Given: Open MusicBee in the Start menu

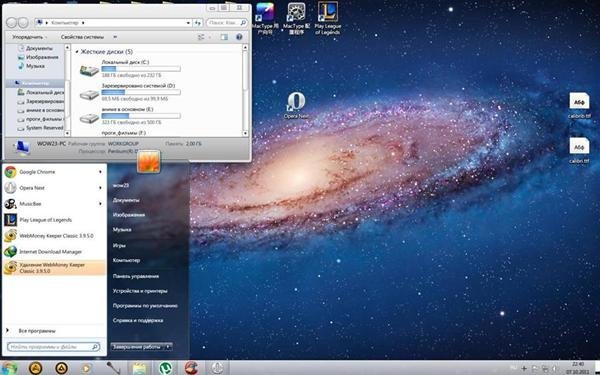Looking at the screenshot, I should coord(54,204).
